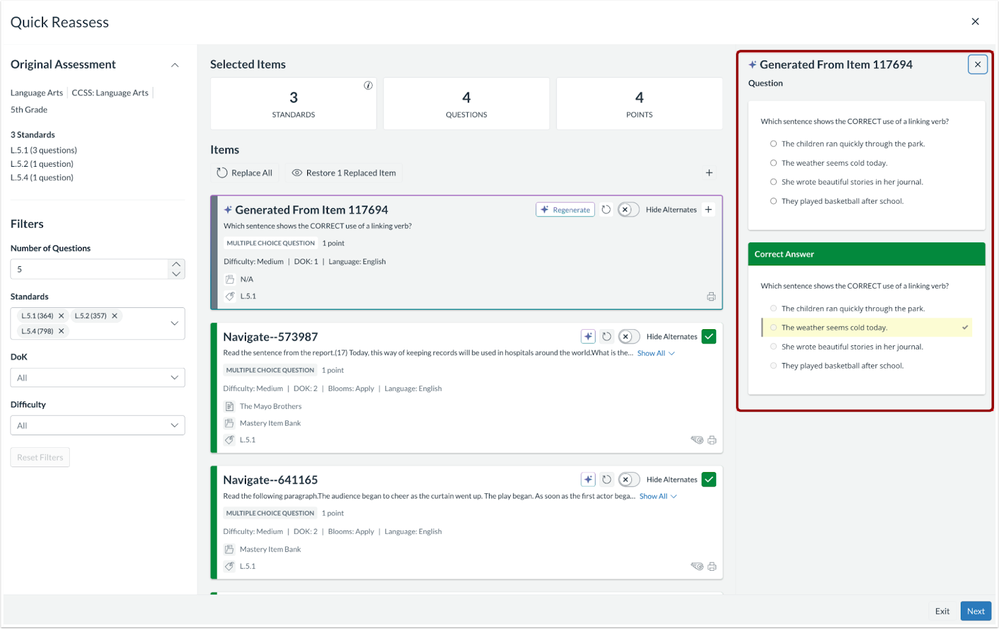Collapse the Original Assessment section
This screenshot has height=629, width=999.
tap(175, 64)
